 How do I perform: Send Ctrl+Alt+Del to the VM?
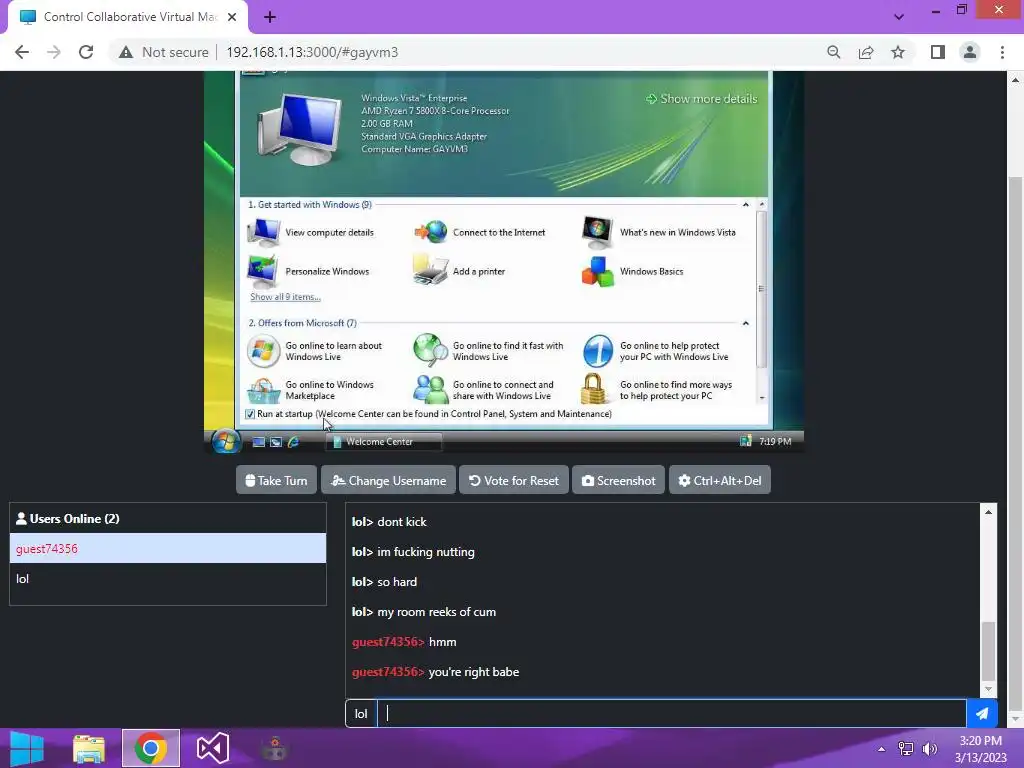coord(720,481)
